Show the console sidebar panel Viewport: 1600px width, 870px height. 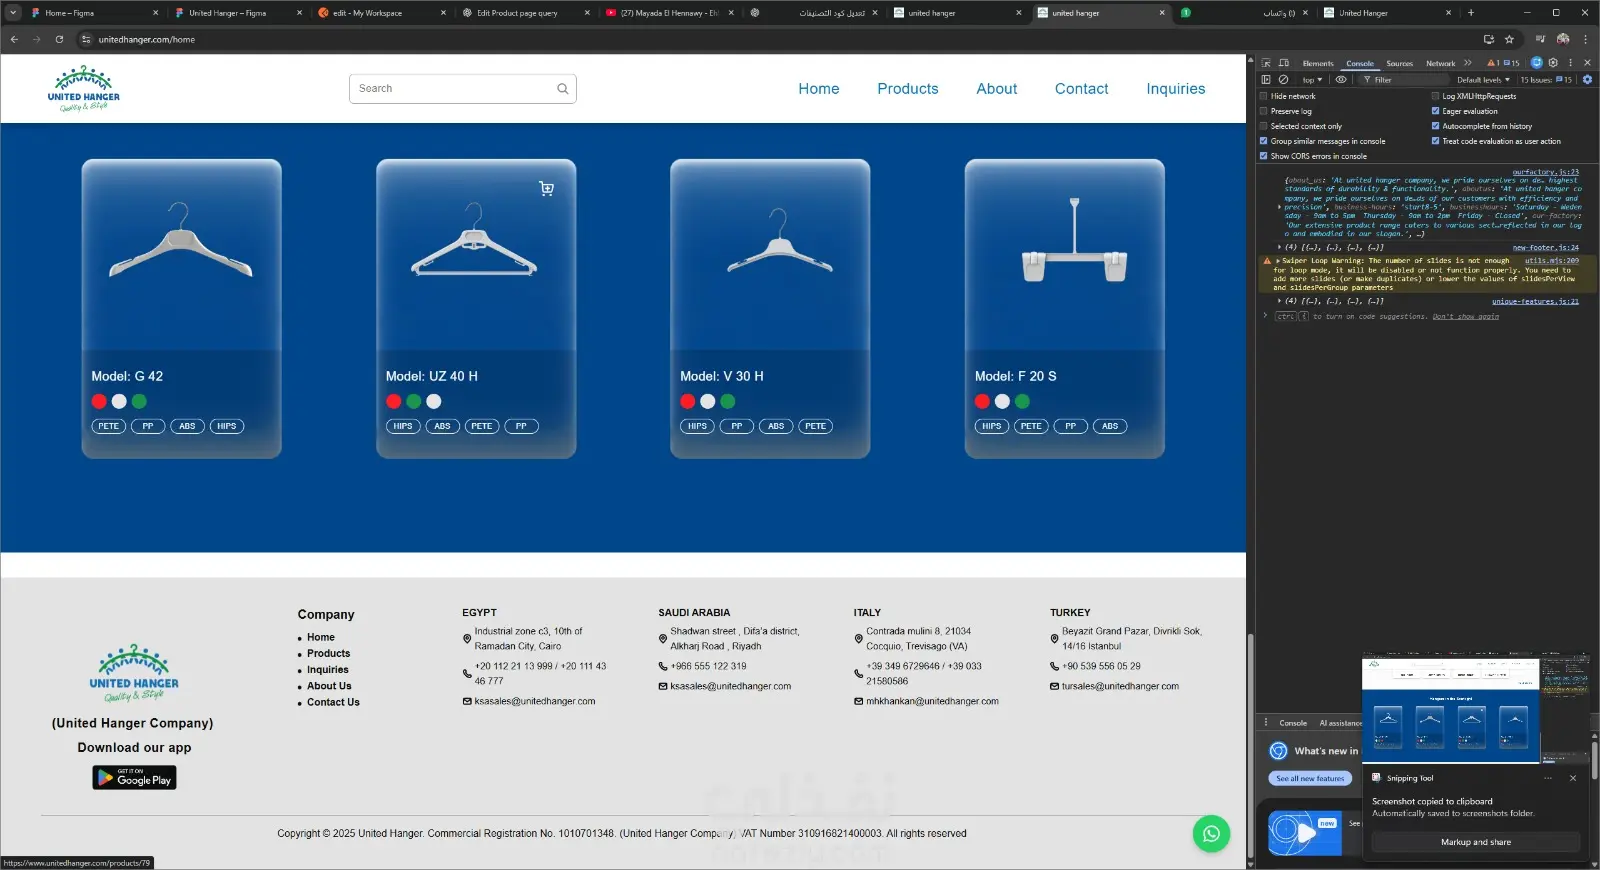(1266, 80)
